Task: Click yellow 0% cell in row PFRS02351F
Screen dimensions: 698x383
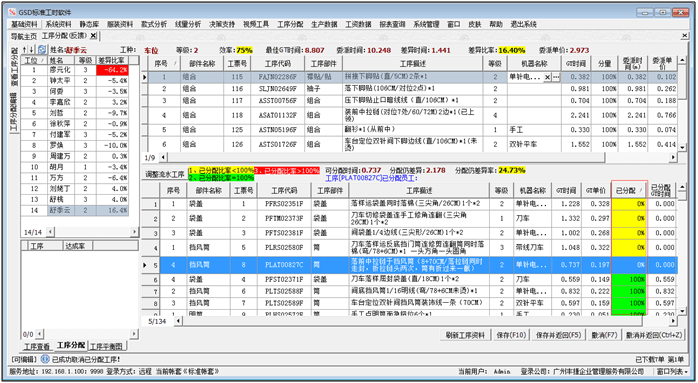Action: 629,204
